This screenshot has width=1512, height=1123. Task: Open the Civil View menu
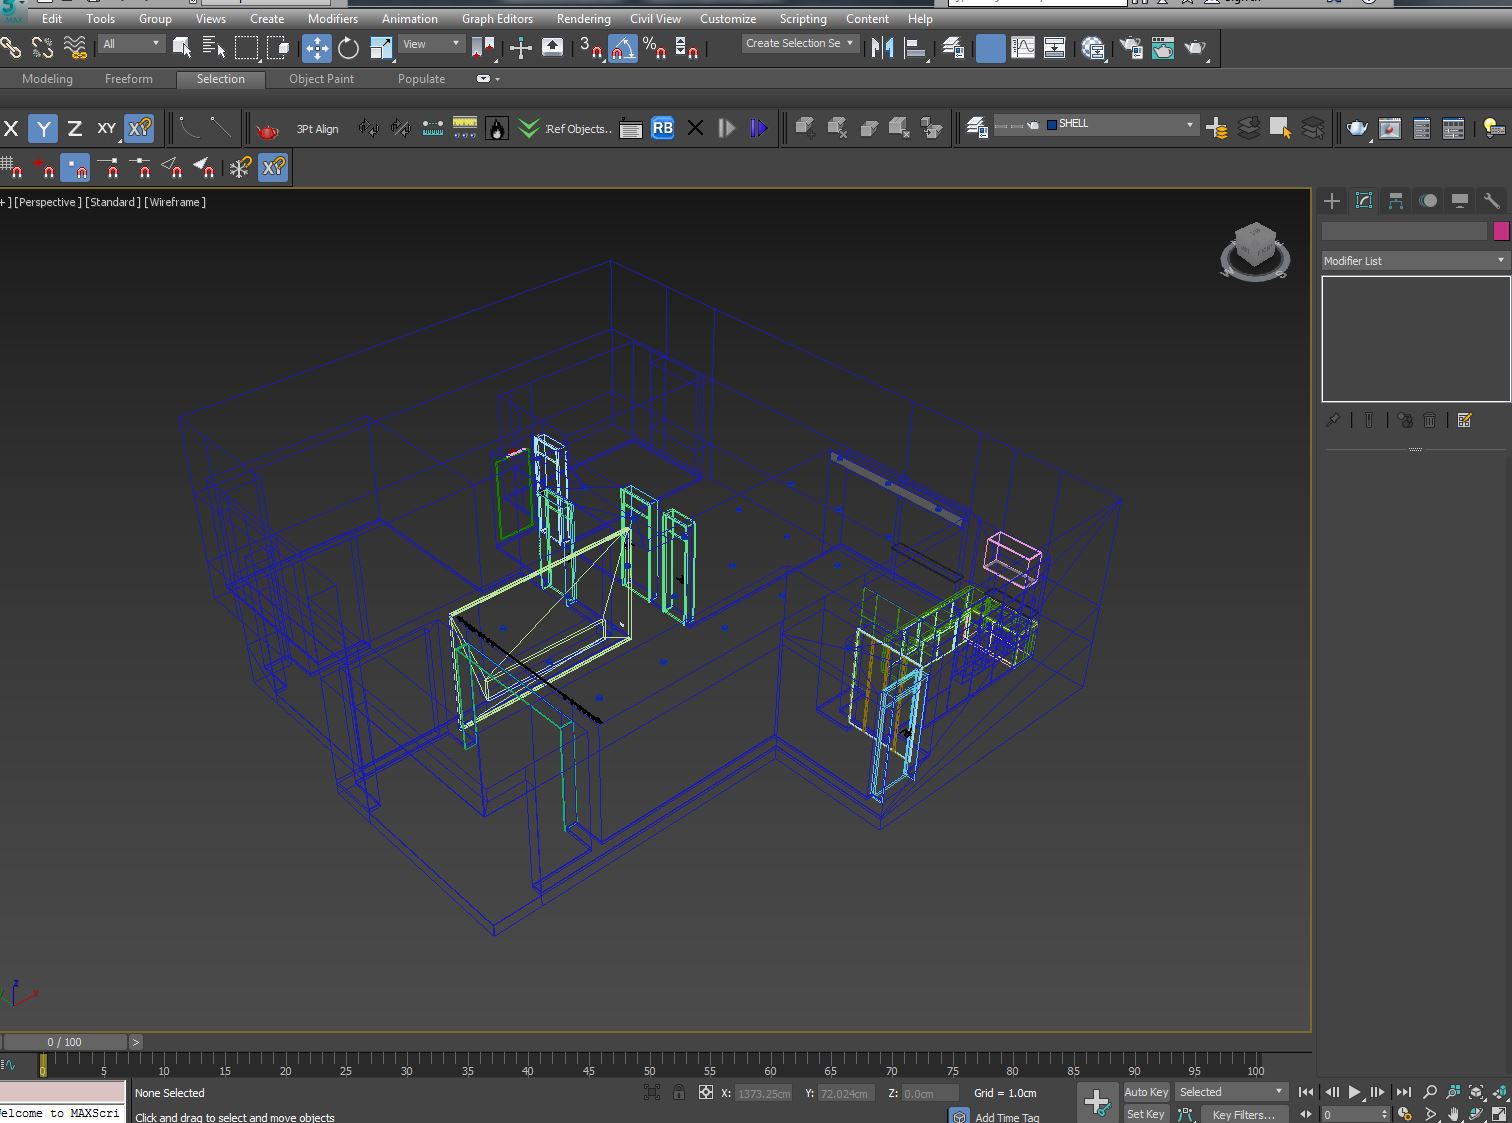click(x=655, y=18)
